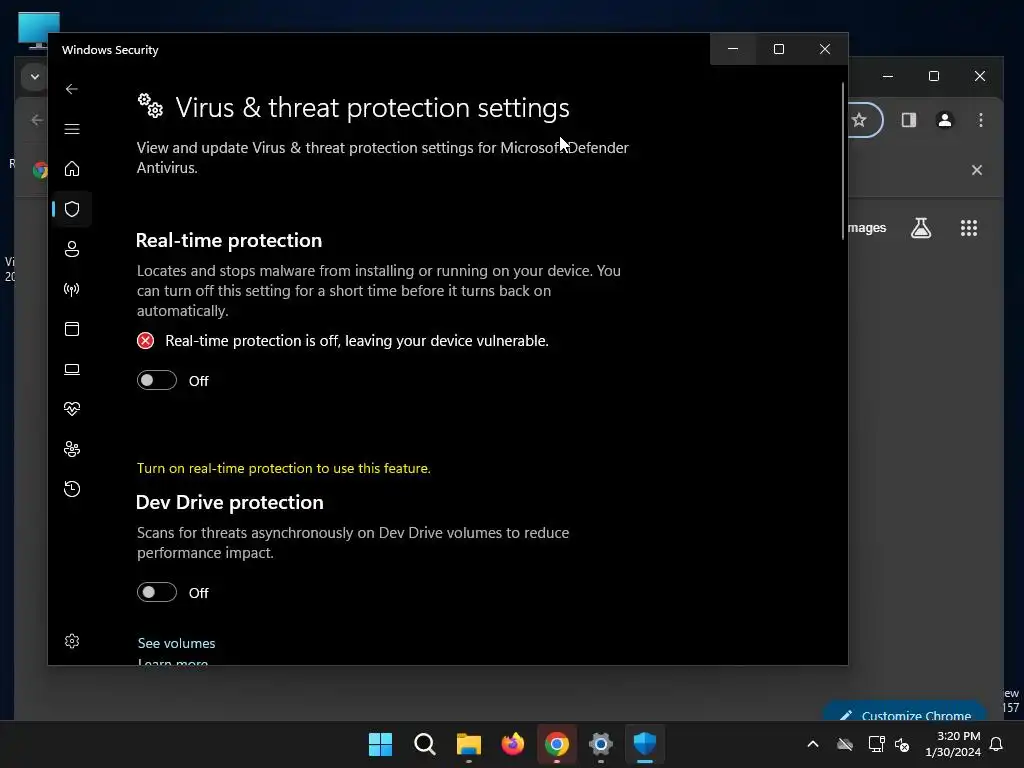1024x768 pixels.
Task: Open the See volumes link
Action: (176, 643)
